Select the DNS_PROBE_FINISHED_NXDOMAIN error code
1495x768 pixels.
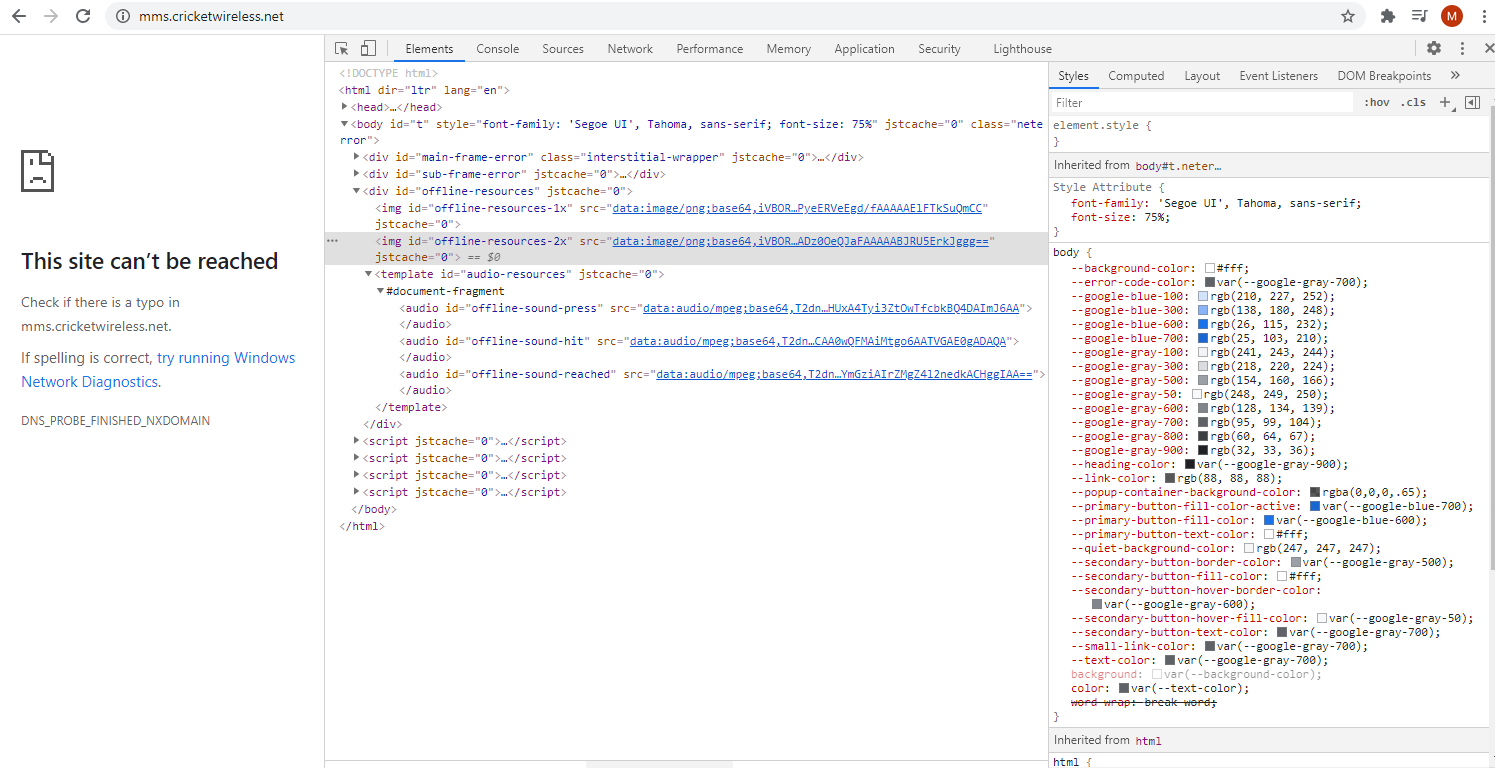point(116,421)
